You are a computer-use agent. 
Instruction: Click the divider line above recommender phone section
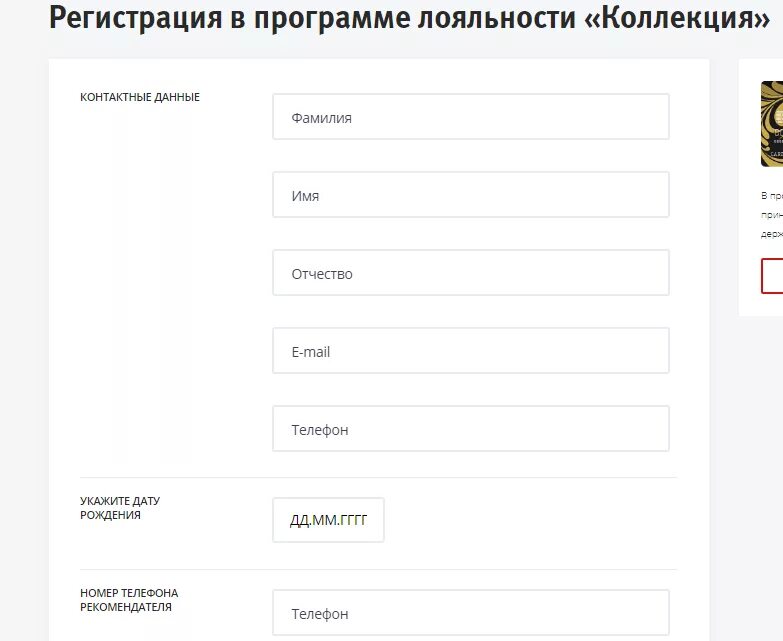[379, 569]
